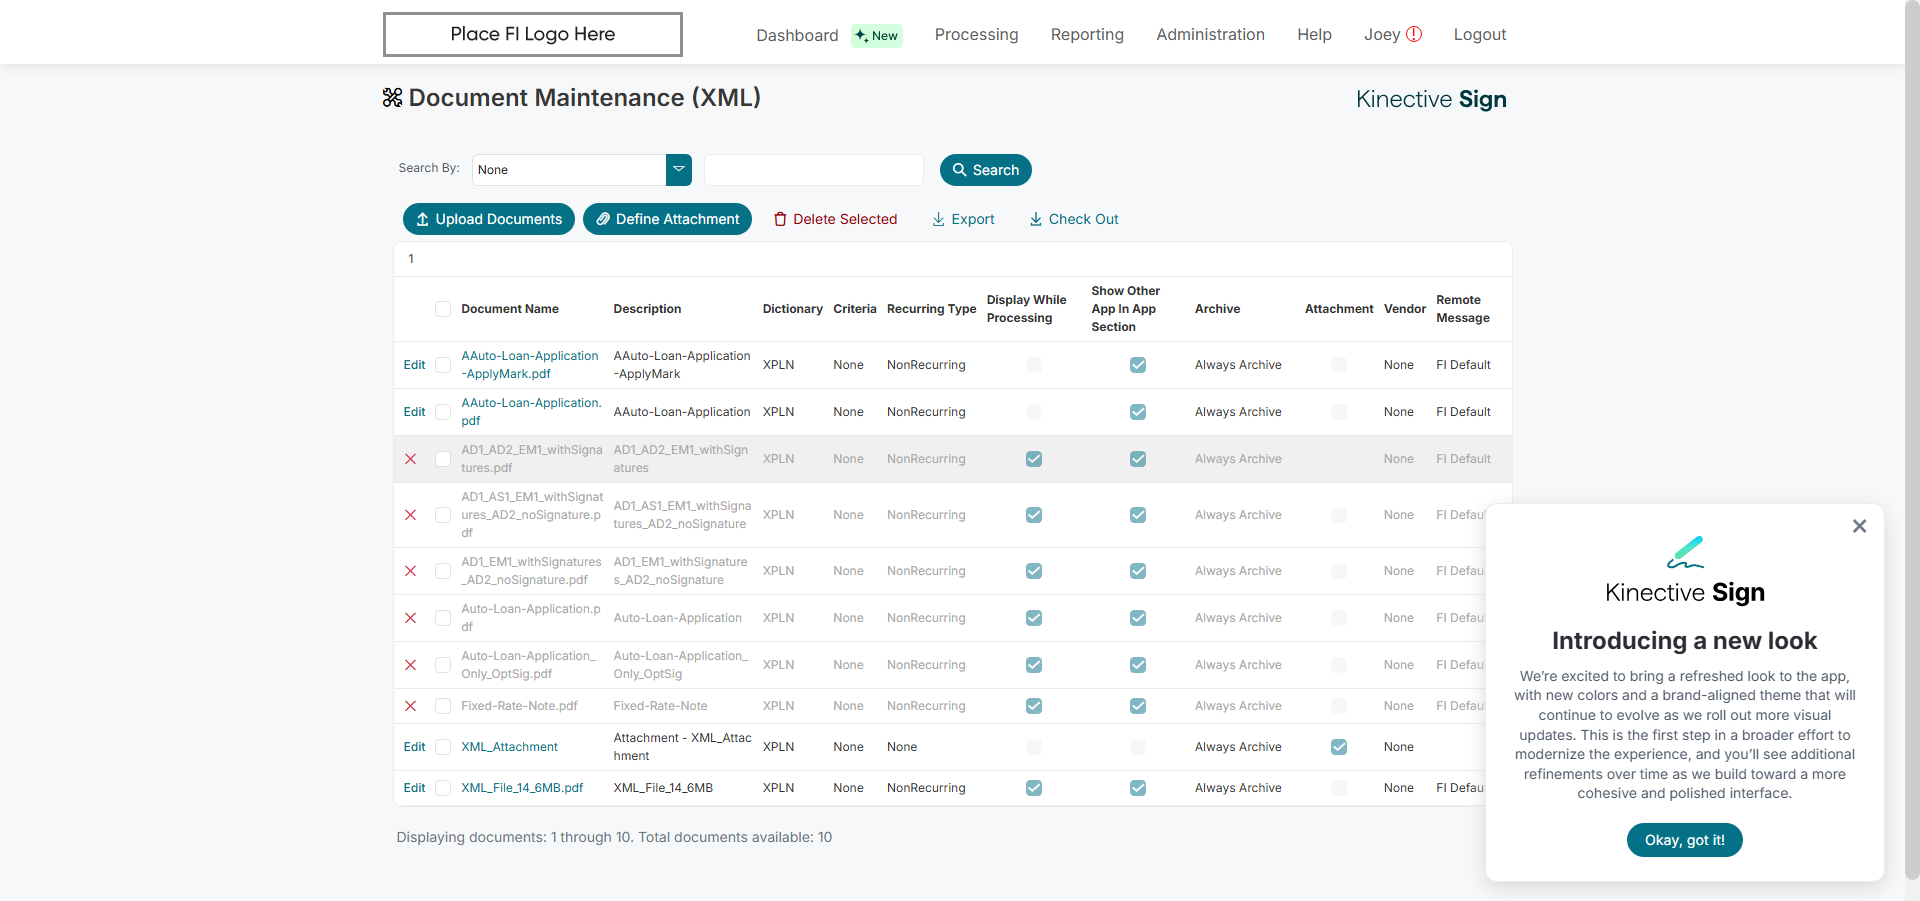Check the AAuto-Loan-Application-ApplyMark.pdf row checkbox

pyautogui.click(x=443, y=365)
